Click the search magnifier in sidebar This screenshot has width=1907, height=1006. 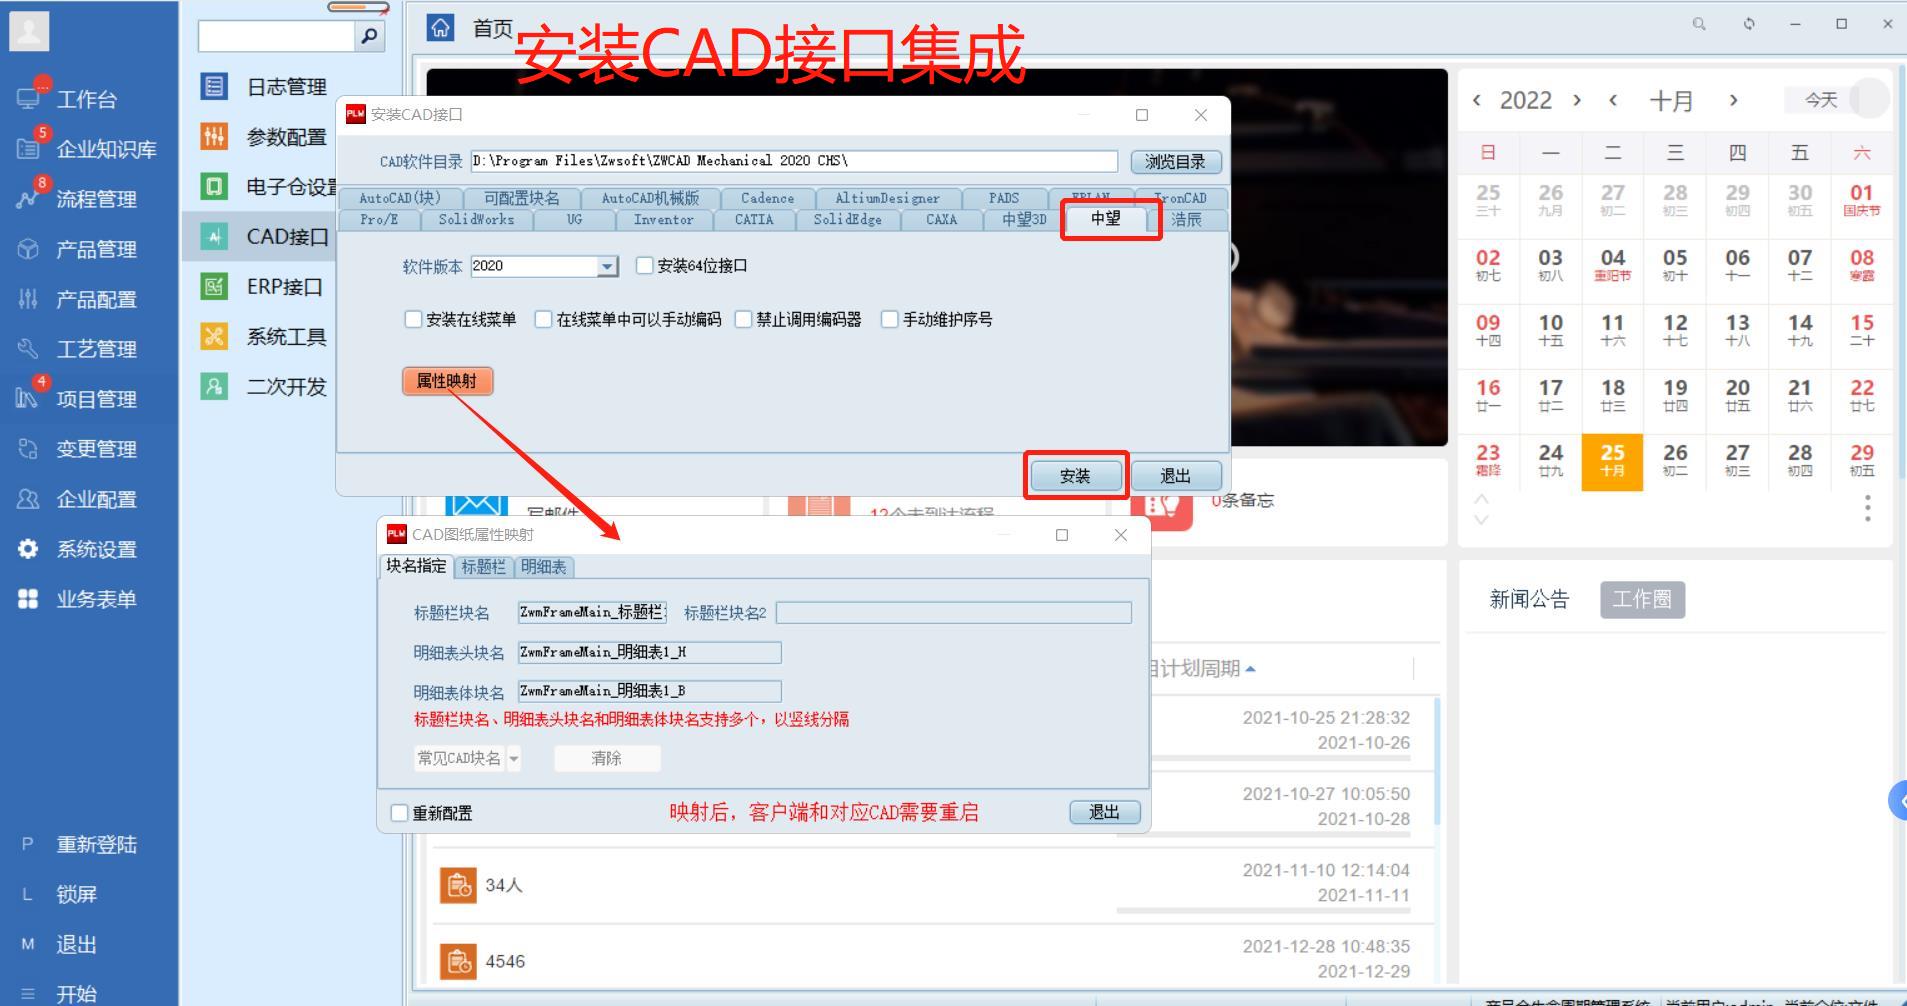coord(369,36)
